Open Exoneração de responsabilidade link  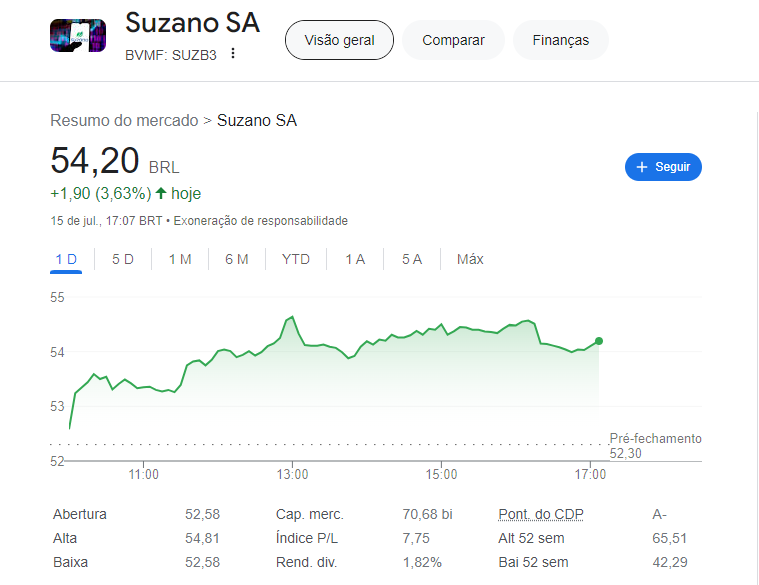coord(261,220)
